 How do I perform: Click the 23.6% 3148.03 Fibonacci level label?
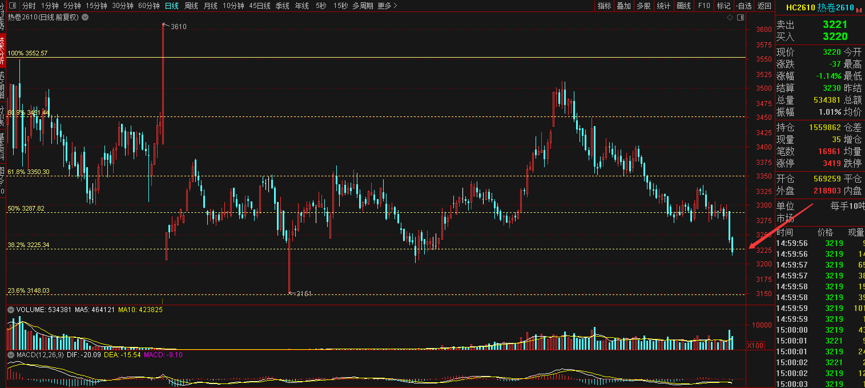[29, 290]
